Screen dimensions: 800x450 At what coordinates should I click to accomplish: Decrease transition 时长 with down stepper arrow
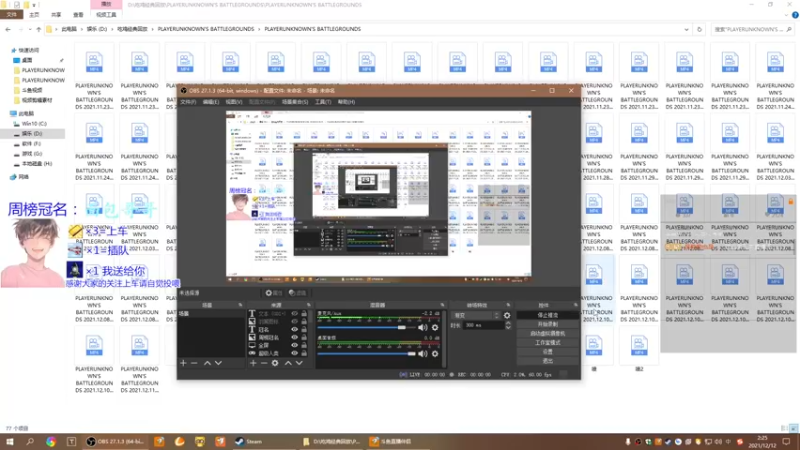(508, 327)
